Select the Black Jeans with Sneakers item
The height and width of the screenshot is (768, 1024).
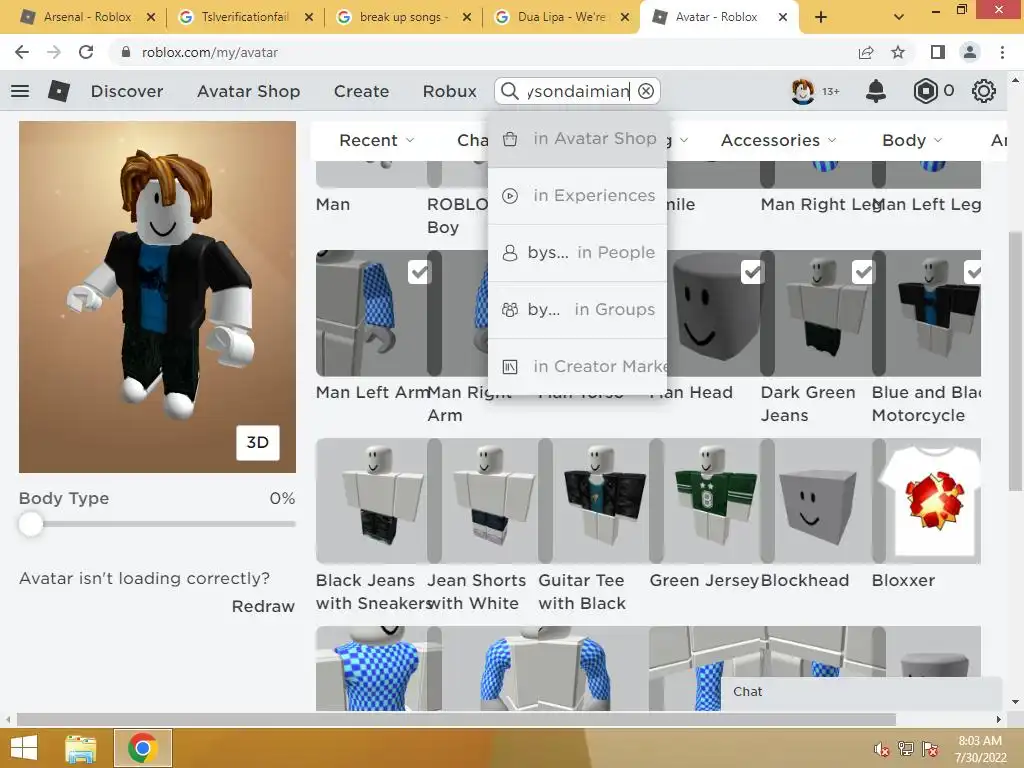372,501
